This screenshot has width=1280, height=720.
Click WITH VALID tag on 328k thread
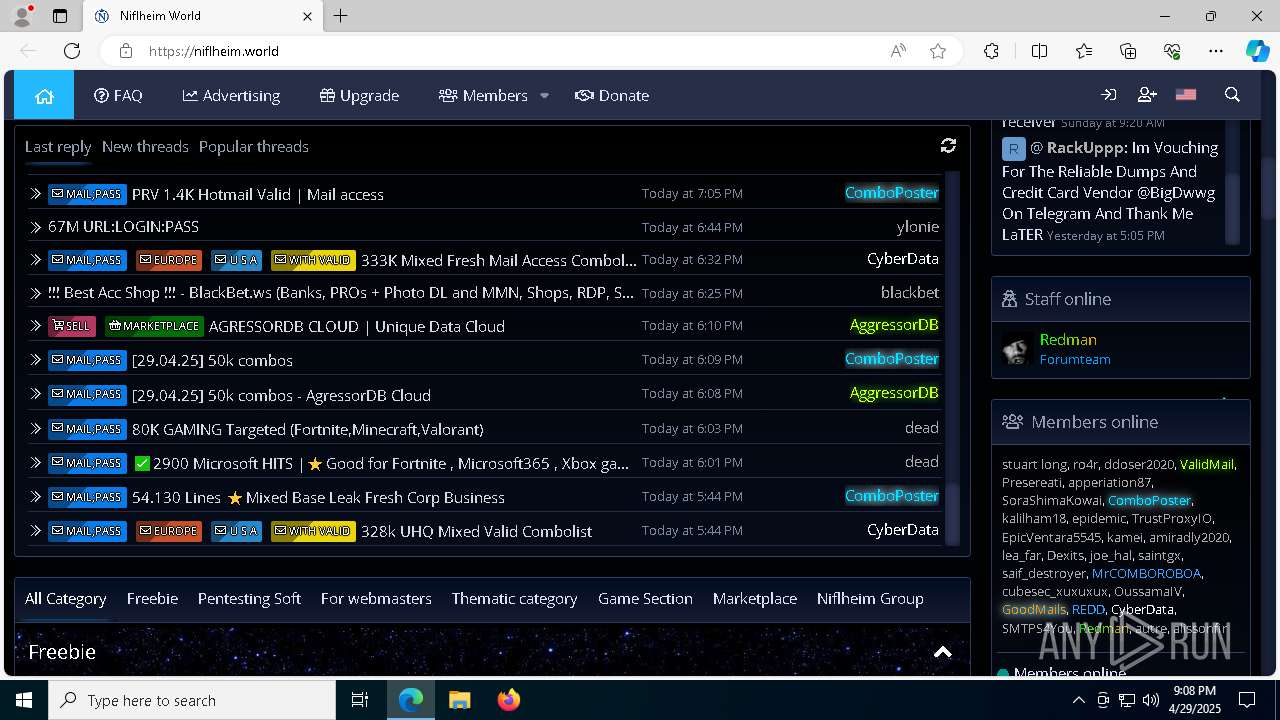pos(313,531)
